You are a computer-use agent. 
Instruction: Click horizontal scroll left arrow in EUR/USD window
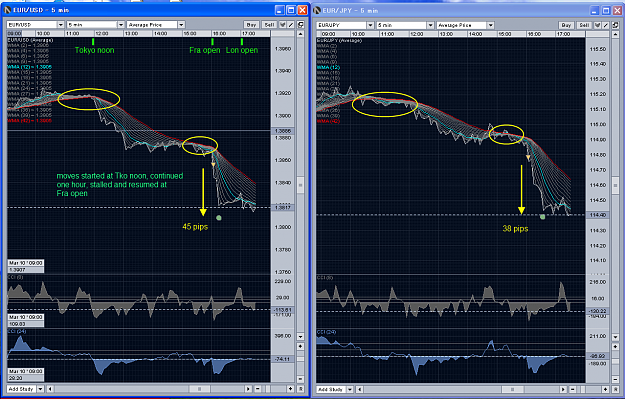[x=50, y=389]
